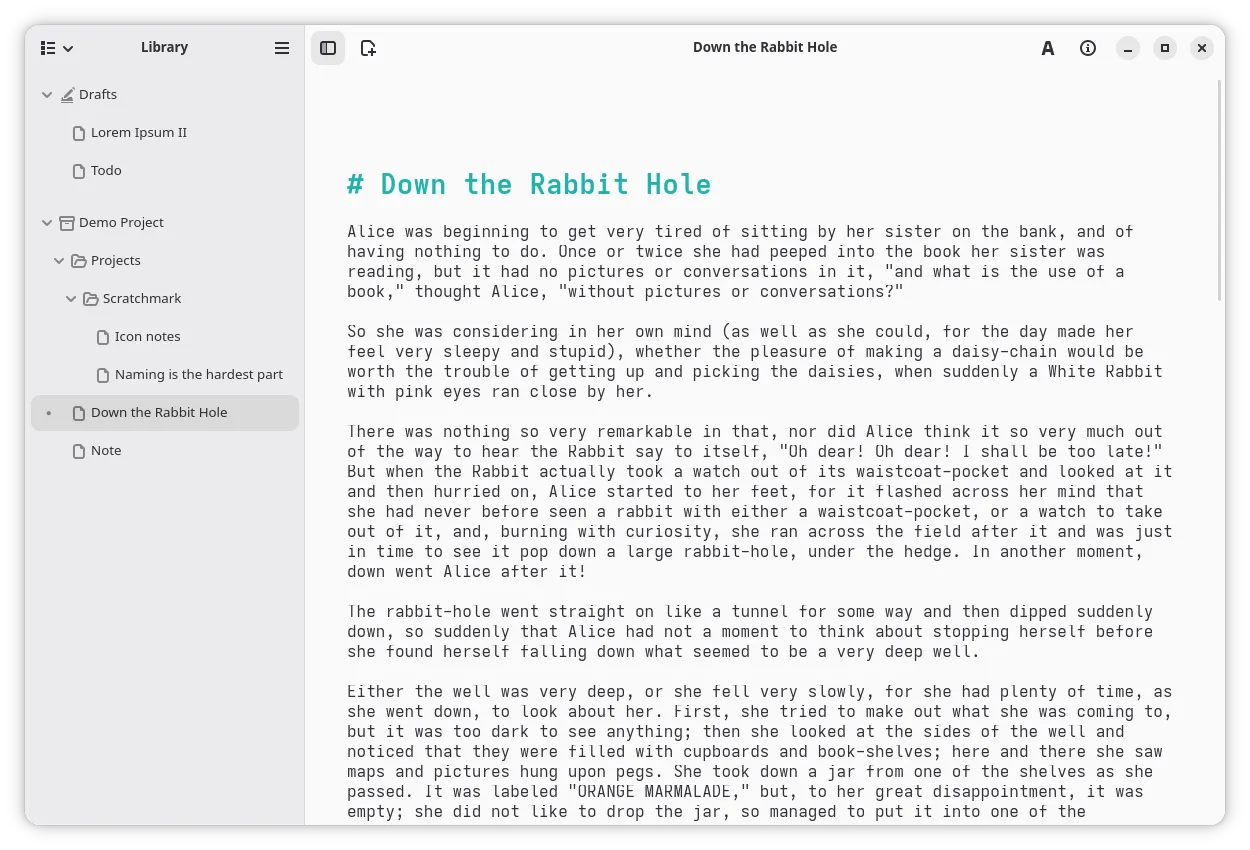Image resolution: width=1250 pixels, height=850 pixels.
Task: Click the Naming is the hardest part file icon
Action: coord(103,375)
